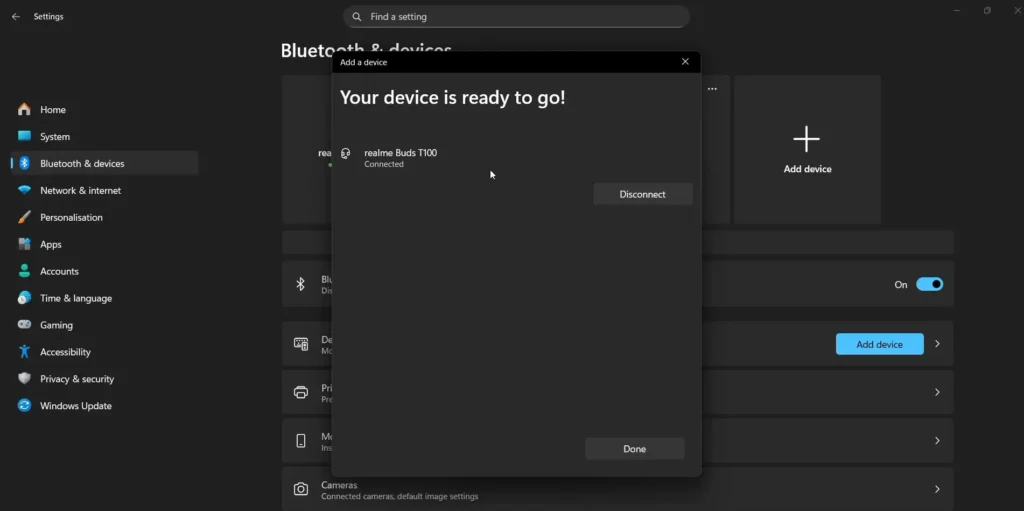
Task: Open Home in the sidebar
Action: [x=104, y=110]
